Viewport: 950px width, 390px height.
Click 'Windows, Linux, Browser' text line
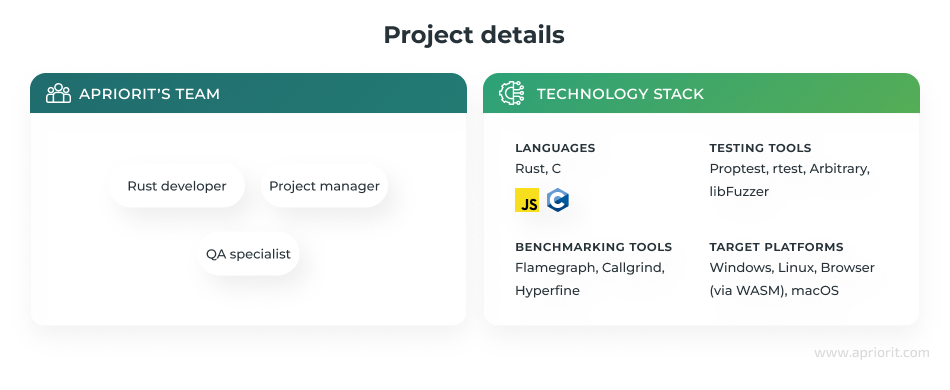pyautogui.click(x=792, y=268)
